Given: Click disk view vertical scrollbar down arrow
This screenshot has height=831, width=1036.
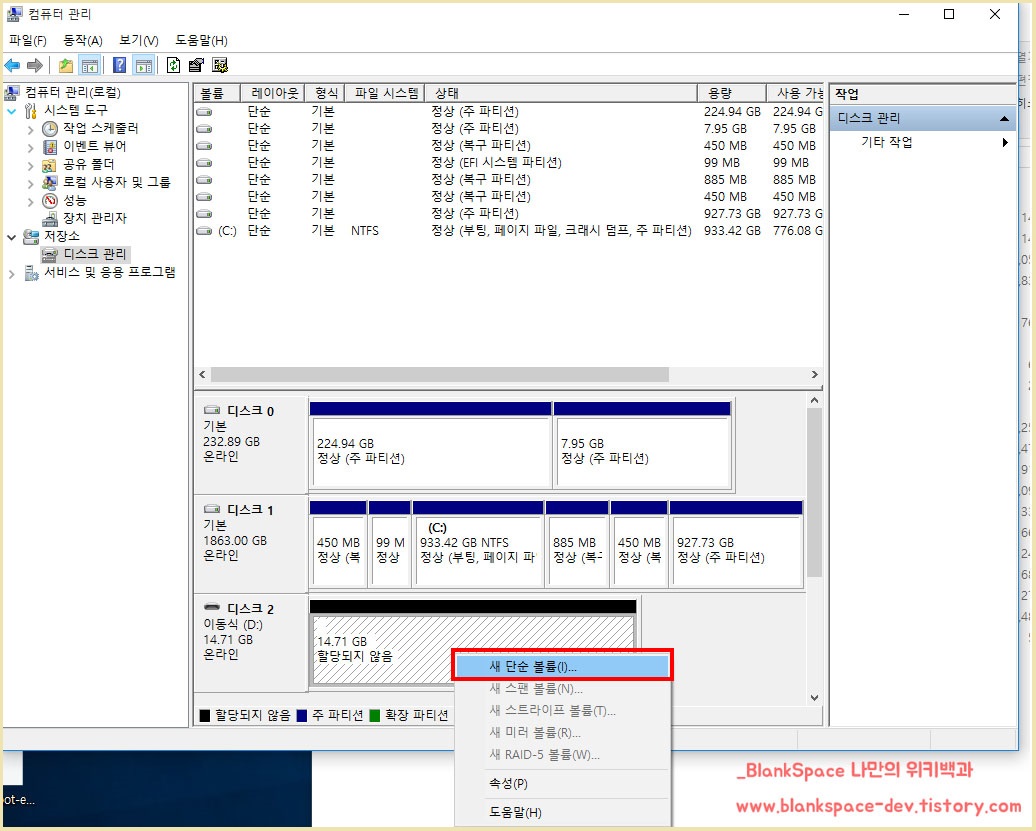Looking at the screenshot, I should click(815, 698).
